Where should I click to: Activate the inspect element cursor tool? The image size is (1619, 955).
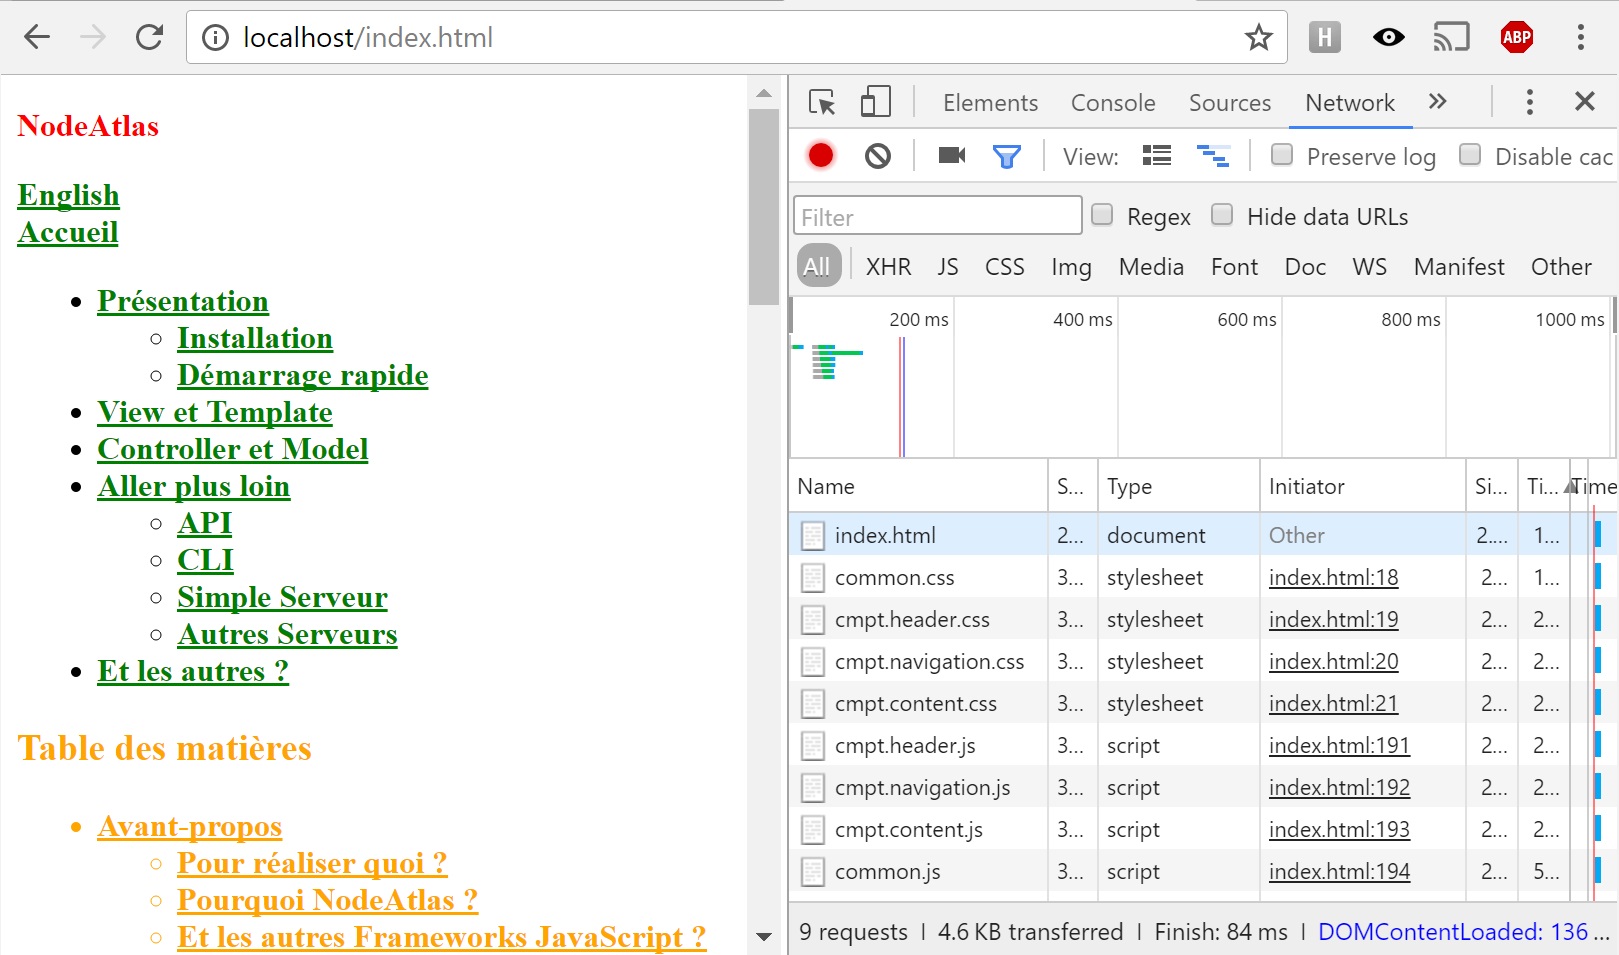point(822,102)
